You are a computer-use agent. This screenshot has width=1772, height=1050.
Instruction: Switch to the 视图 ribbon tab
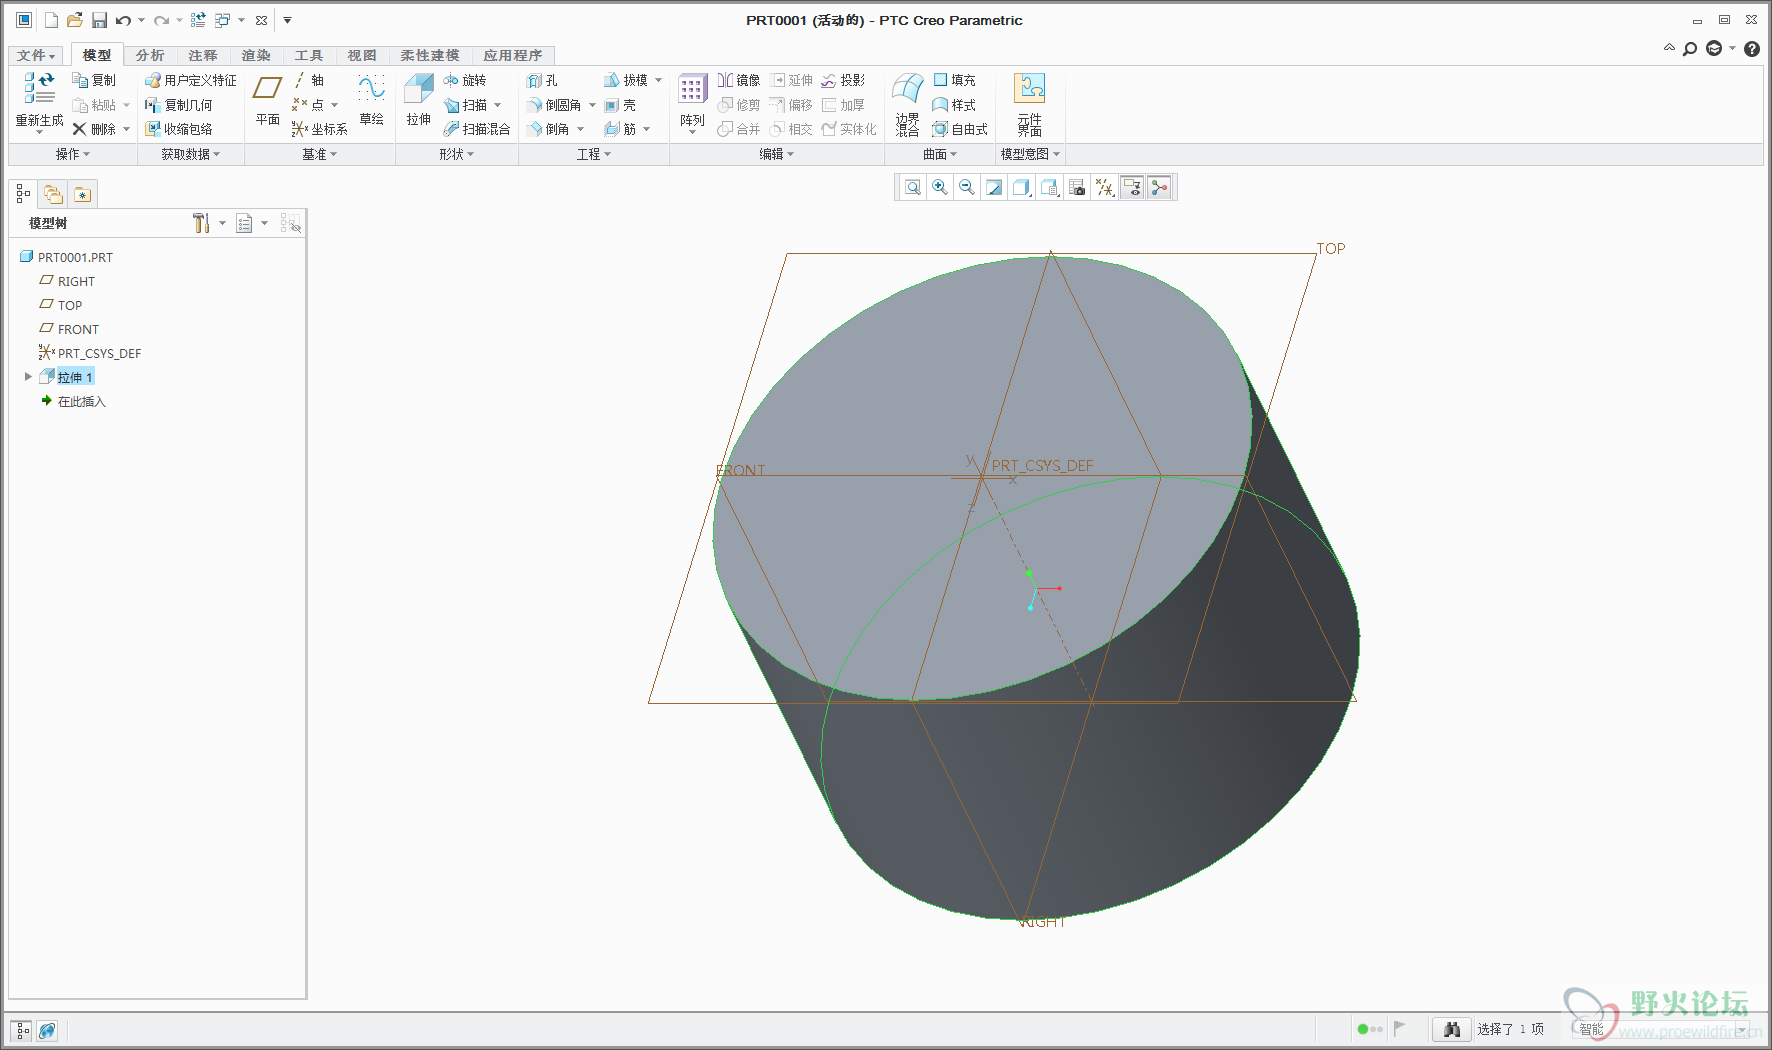tap(362, 55)
